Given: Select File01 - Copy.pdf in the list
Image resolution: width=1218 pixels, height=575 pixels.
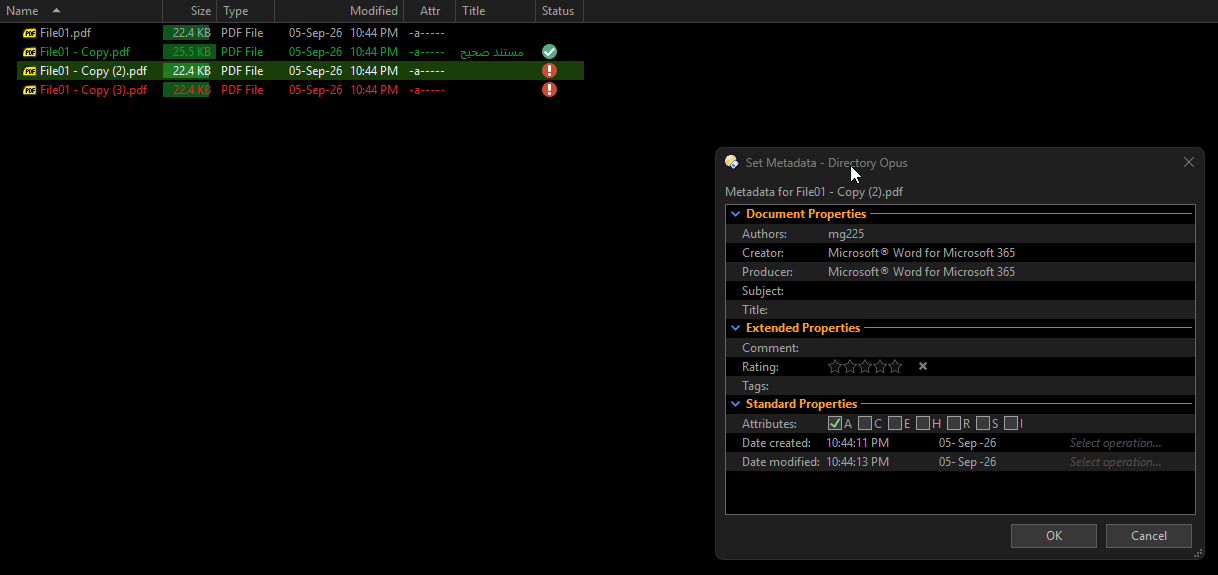Looking at the screenshot, I should [85, 52].
